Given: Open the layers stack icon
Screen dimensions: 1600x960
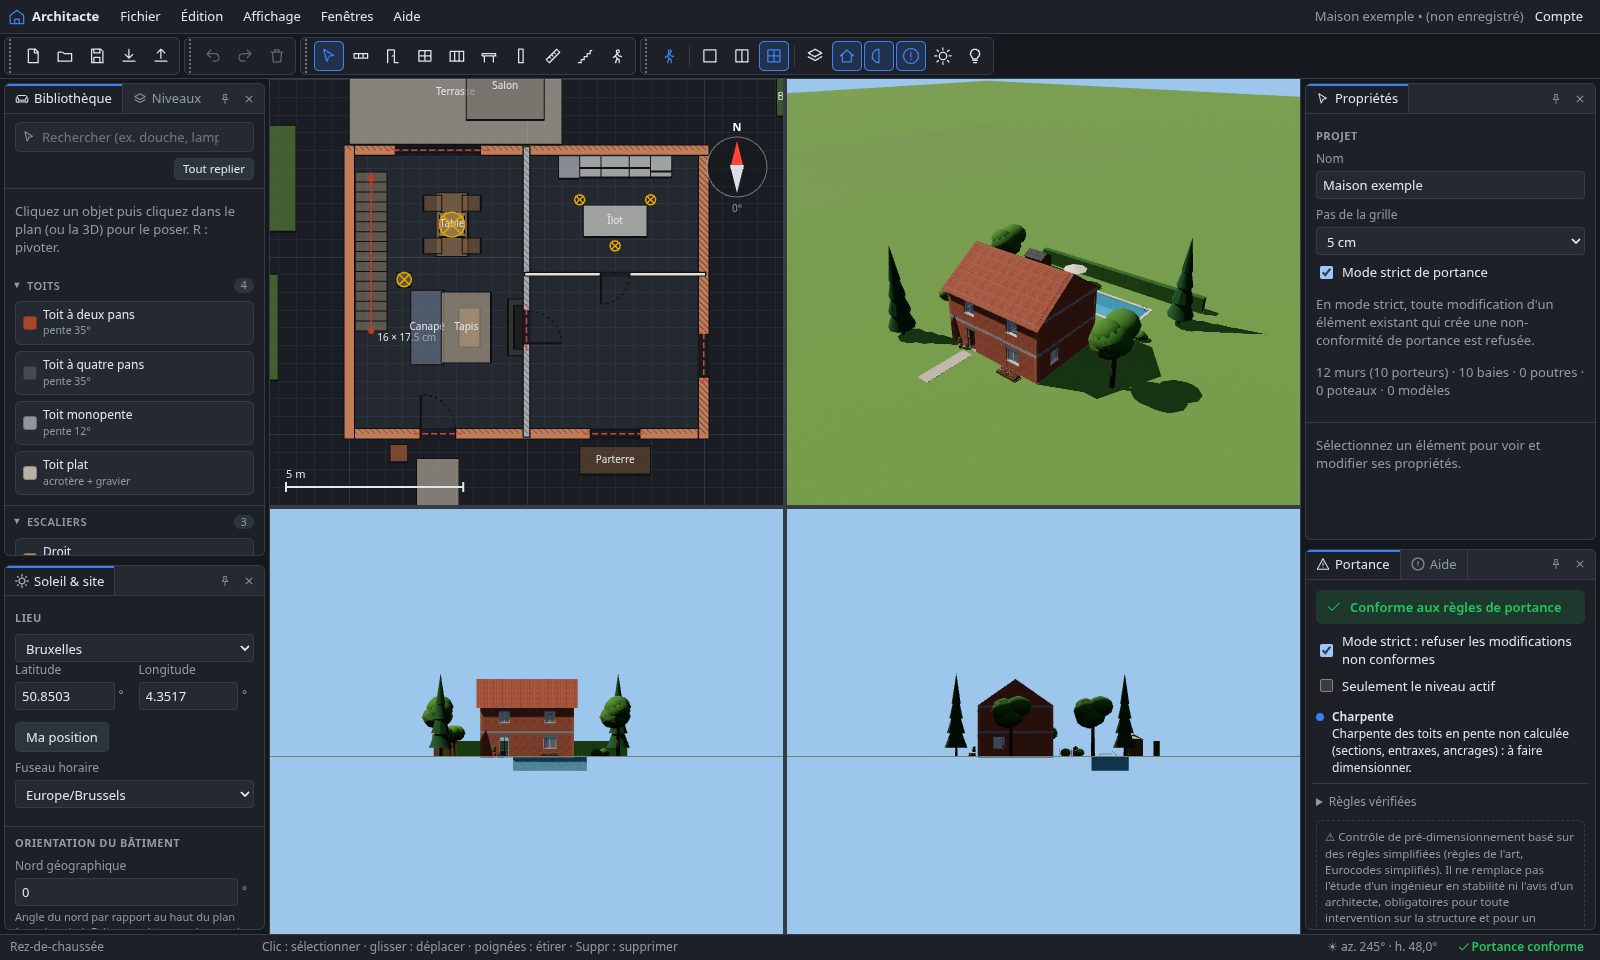Looking at the screenshot, I should (815, 56).
